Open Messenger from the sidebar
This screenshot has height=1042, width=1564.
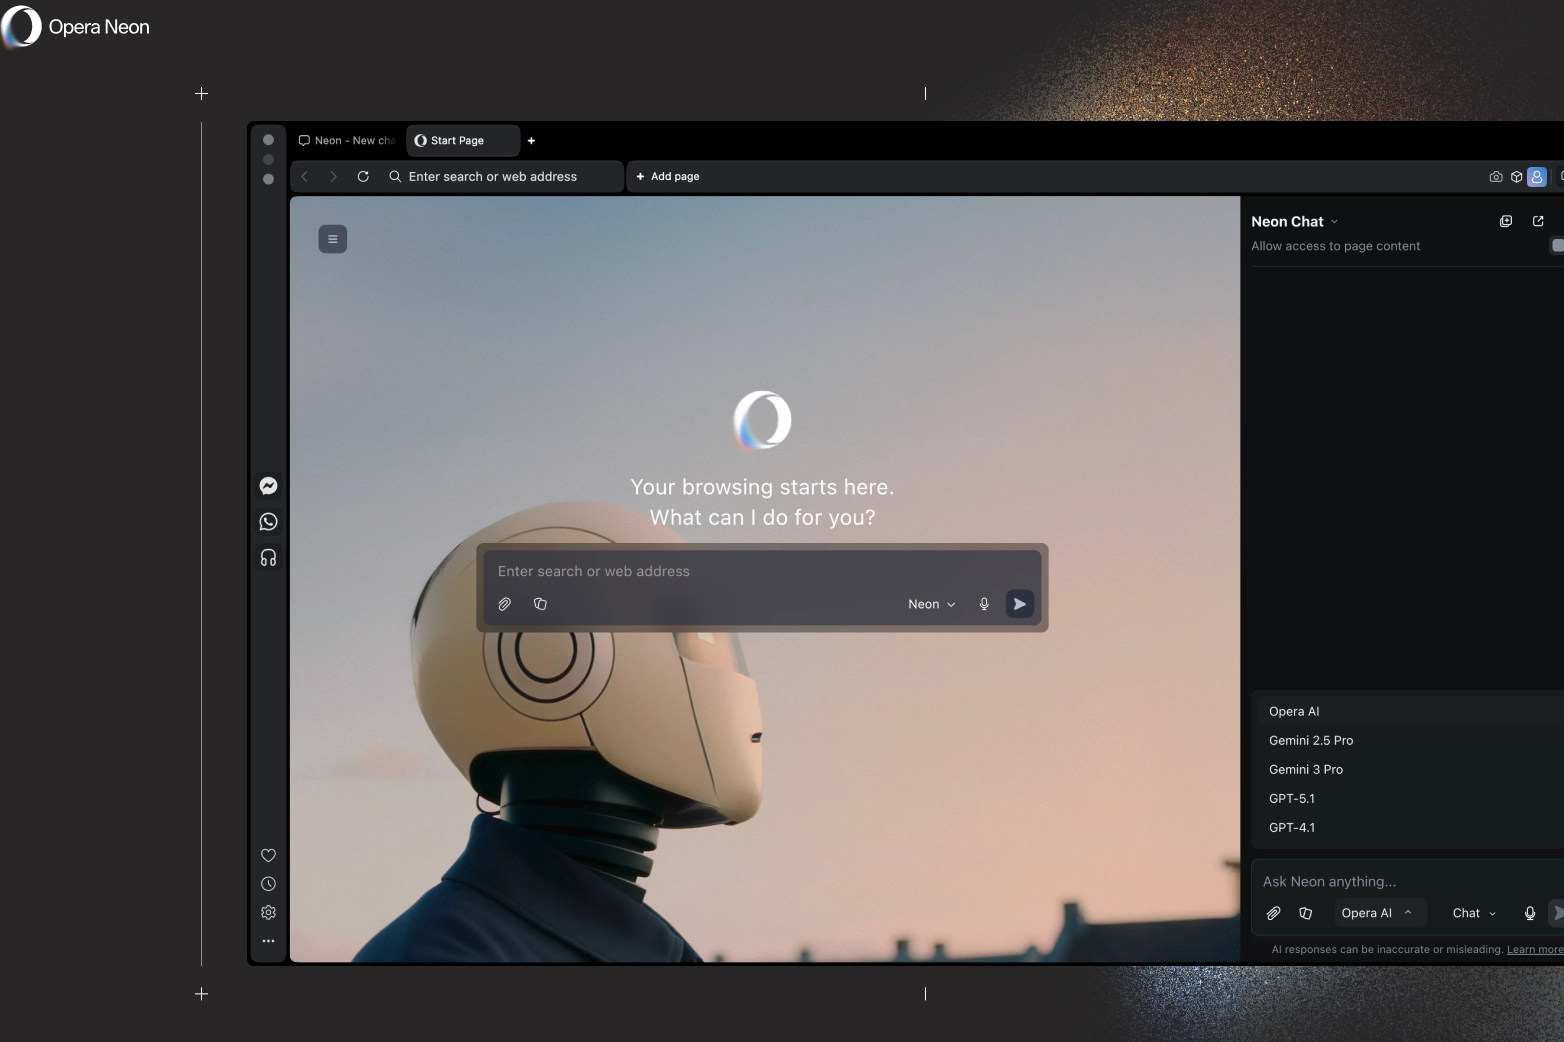click(x=268, y=486)
